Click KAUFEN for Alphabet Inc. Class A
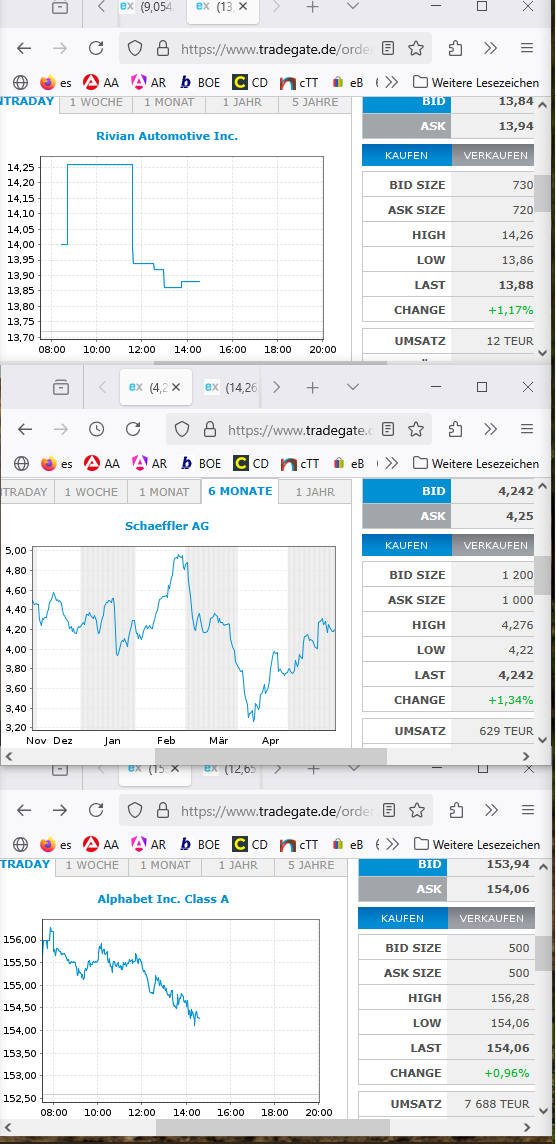 click(403, 918)
